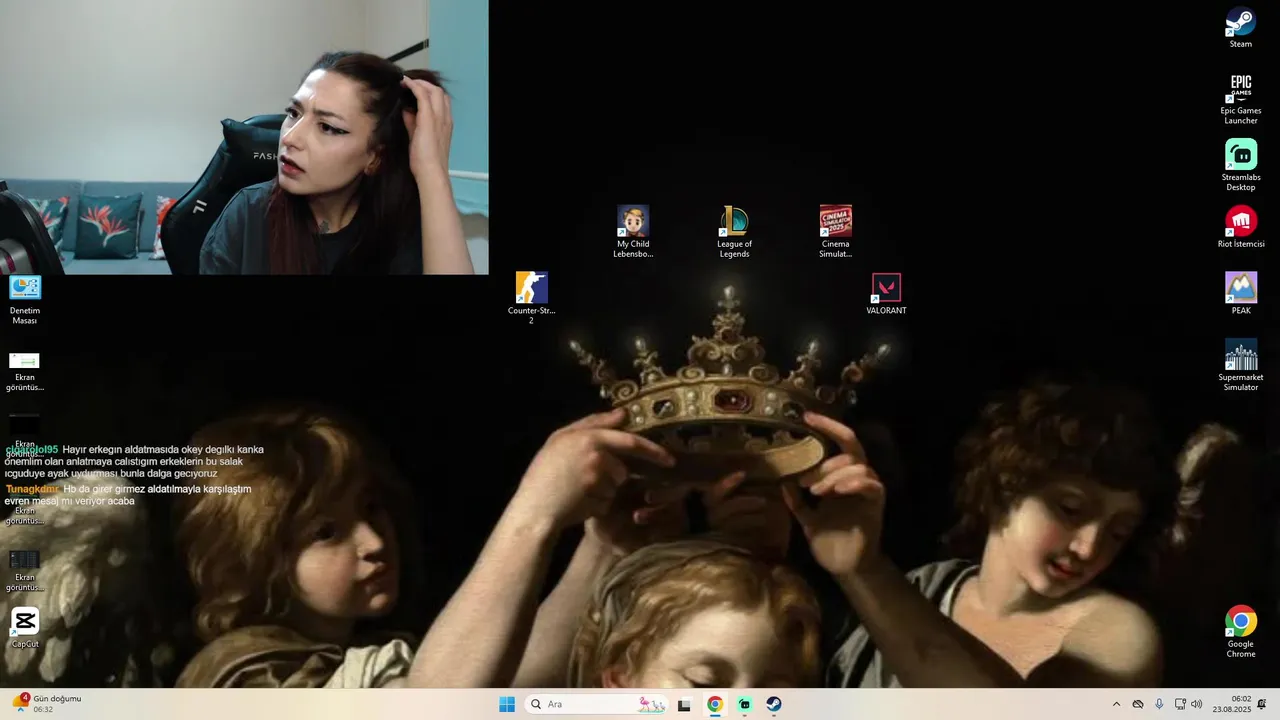Select the CapCut desktop shortcut
The height and width of the screenshot is (720, 1280).
[x=25, y=627]
